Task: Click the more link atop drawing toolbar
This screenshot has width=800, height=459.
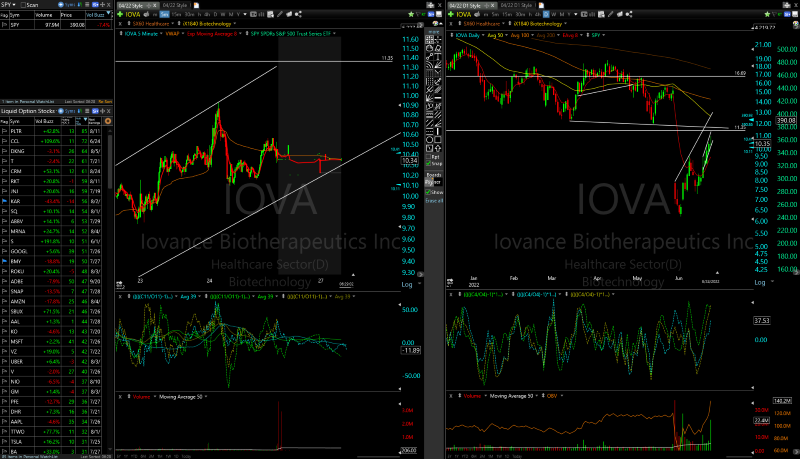Action: click(434, 32)
